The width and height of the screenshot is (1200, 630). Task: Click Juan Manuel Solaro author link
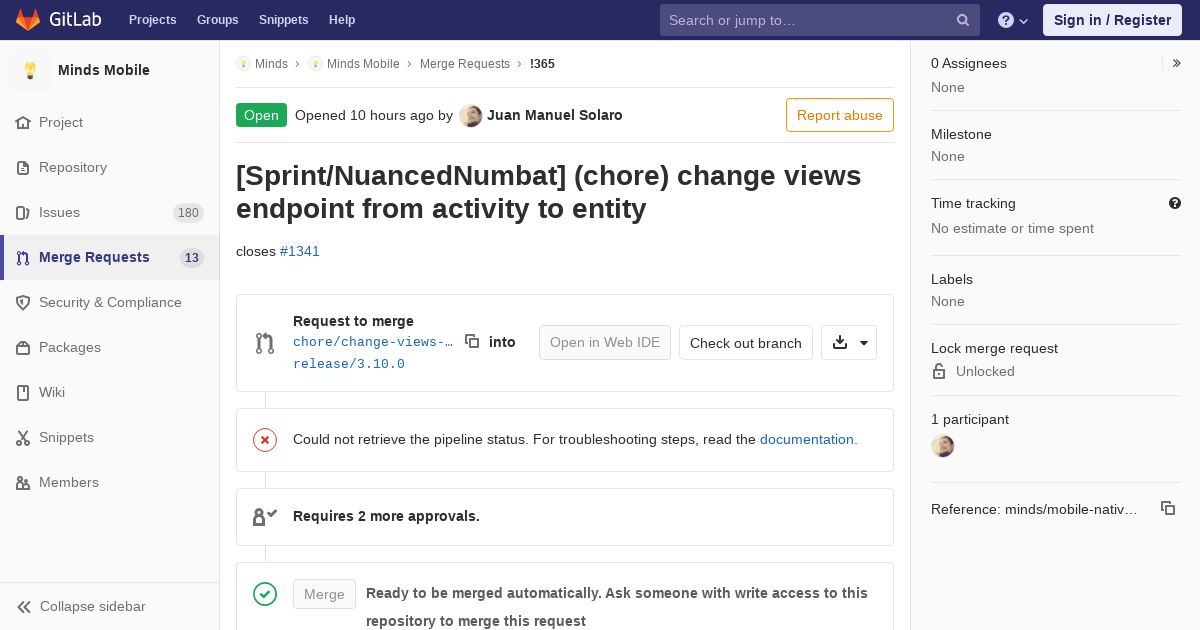pos(555,115)
